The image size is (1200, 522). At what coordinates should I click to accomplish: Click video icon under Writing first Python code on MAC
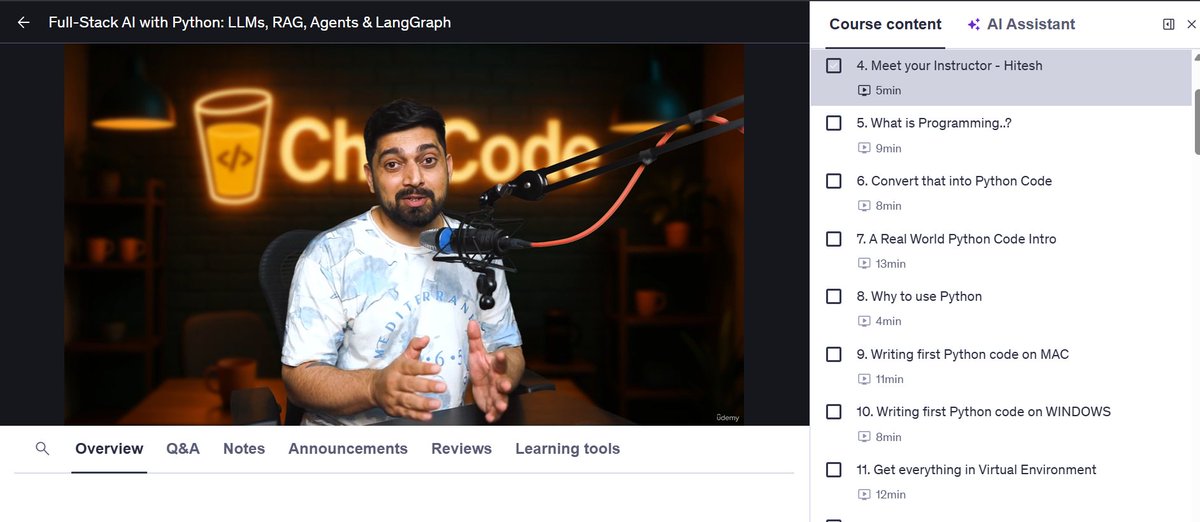tap(864, 379)
